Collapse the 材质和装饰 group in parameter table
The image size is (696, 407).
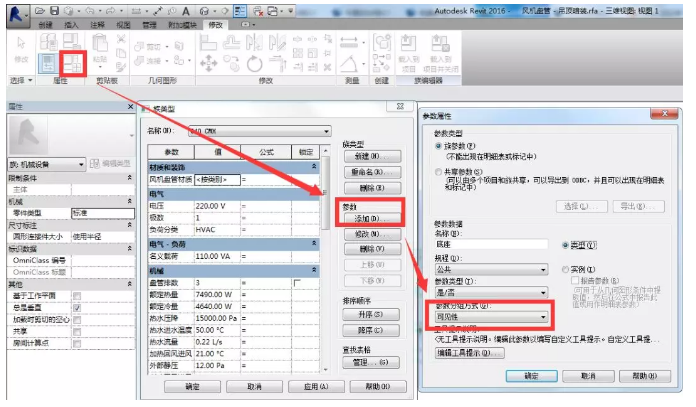(x=314, y=166)
